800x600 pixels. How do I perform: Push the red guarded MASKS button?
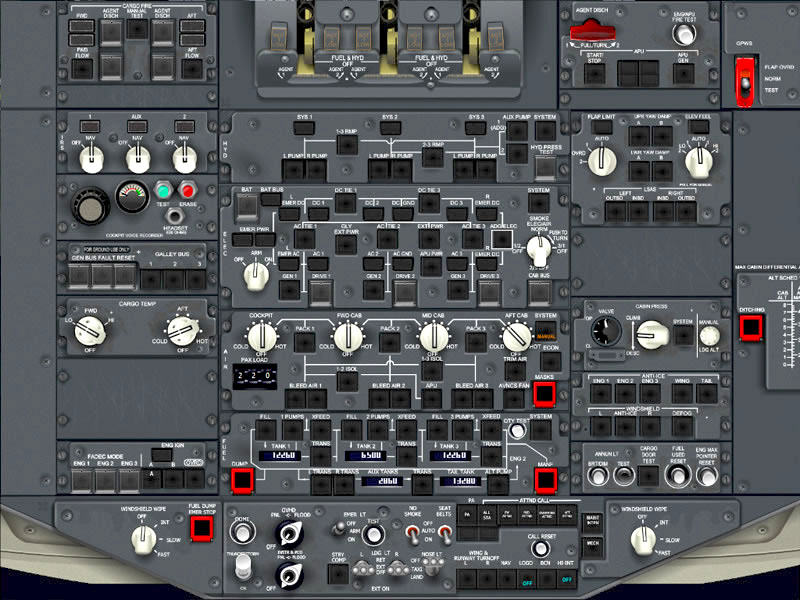pyautogui.click(x=544, y=393)
